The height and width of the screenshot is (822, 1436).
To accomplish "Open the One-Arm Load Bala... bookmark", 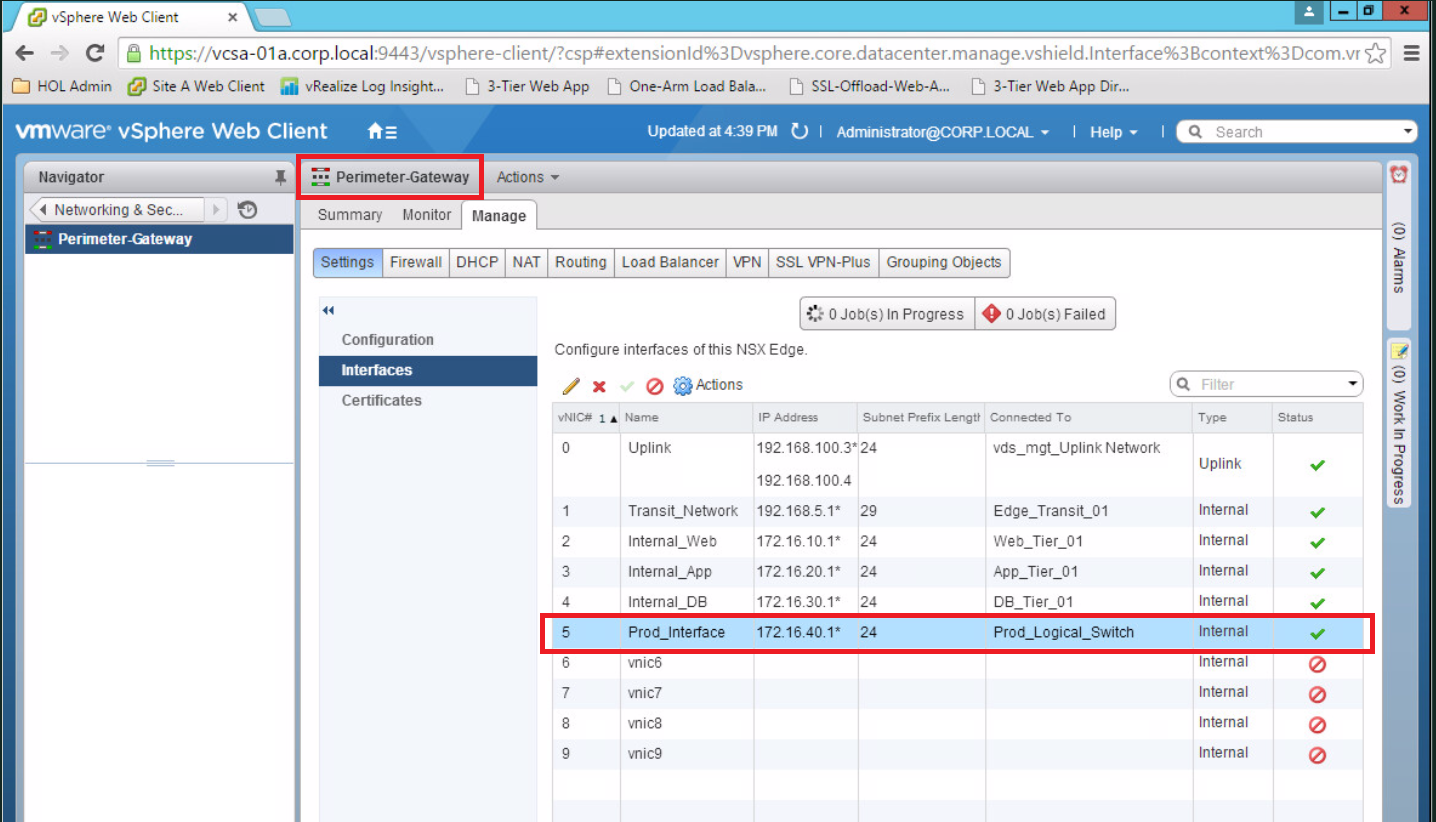I will [x=687, y=86].
